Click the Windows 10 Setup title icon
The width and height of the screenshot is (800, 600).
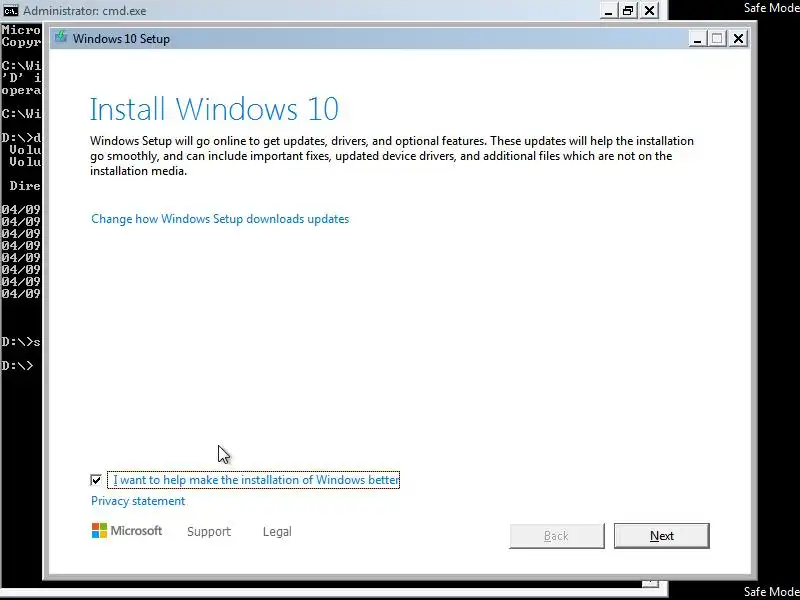(x=61, y=37)
